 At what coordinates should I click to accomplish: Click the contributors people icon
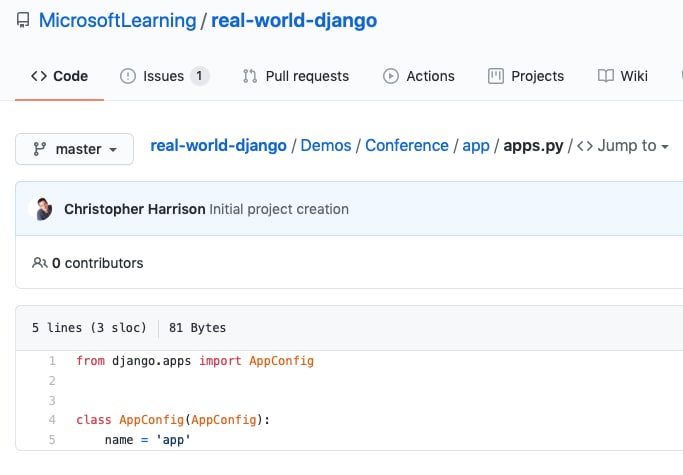pyautogui.click(x=40, y=263)
